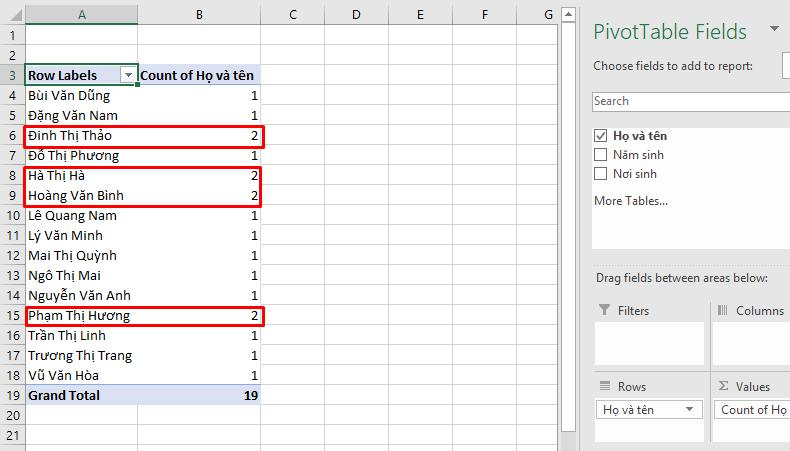Select count value for Phạm Thị Hương
The image size is (790, 451).
pyautogui.click(x=199, y=315)
